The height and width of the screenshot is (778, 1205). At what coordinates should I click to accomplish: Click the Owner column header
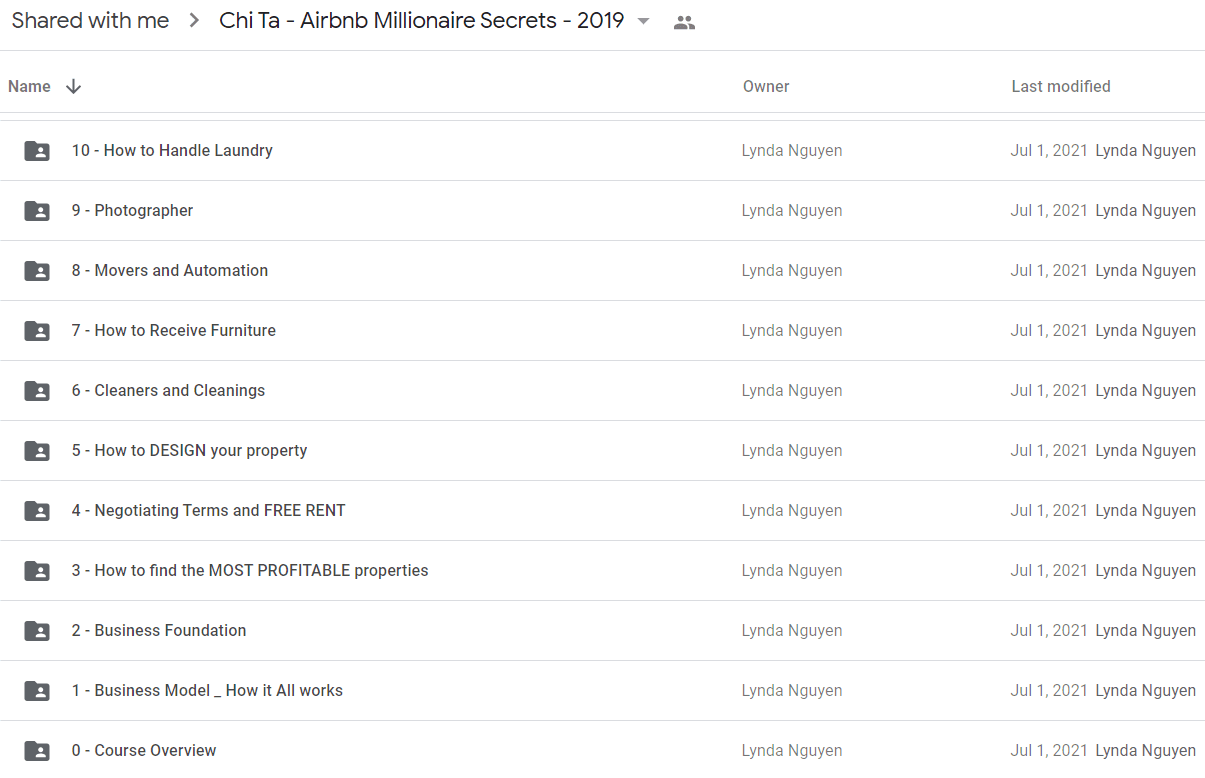tap(766, 87)
